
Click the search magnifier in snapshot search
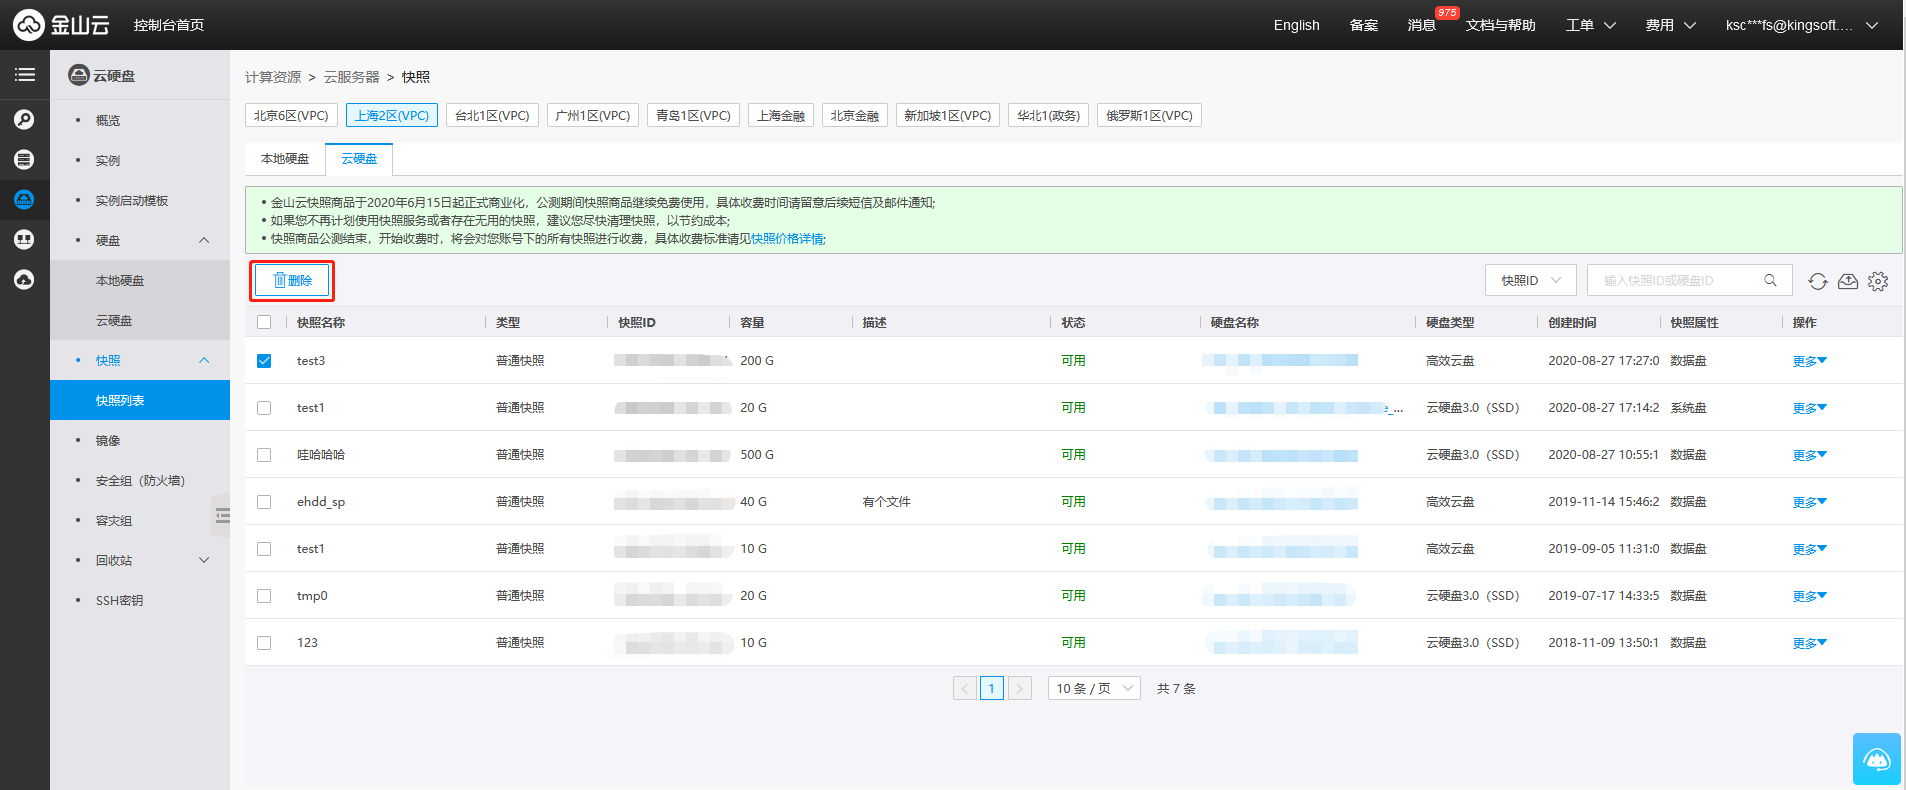click(x=1770, y=281)
